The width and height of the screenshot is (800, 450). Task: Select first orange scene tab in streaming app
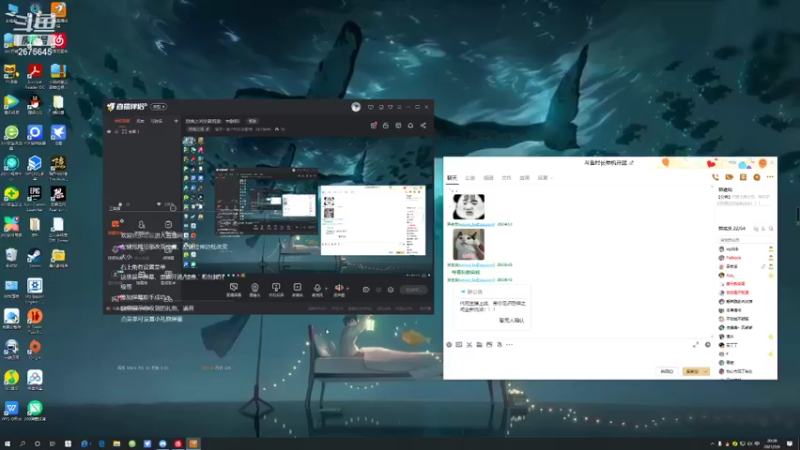coord(121,121)
